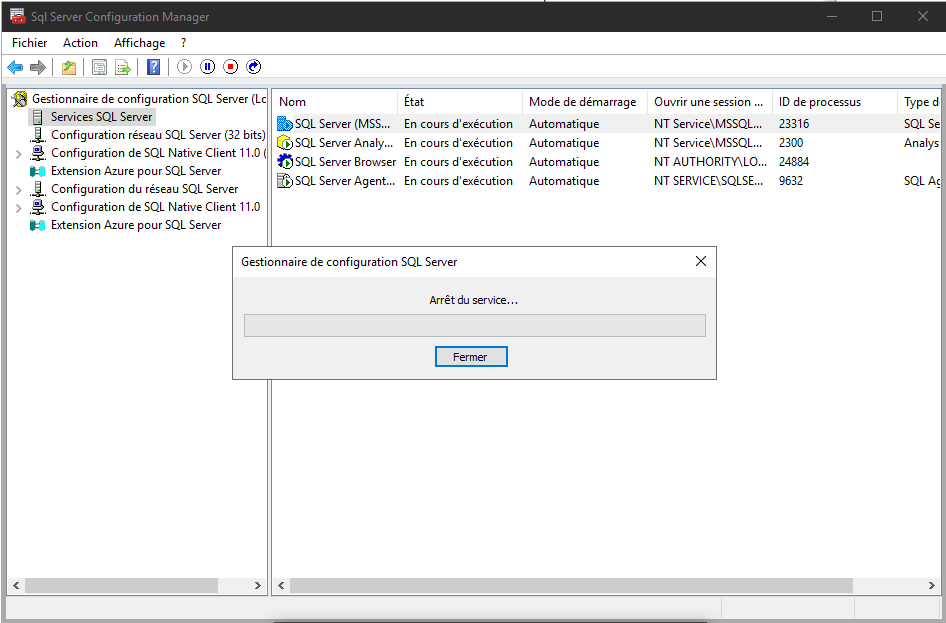The image size is (946, 623).
Task: Click the service stopping progress bar
Action: 475,326
